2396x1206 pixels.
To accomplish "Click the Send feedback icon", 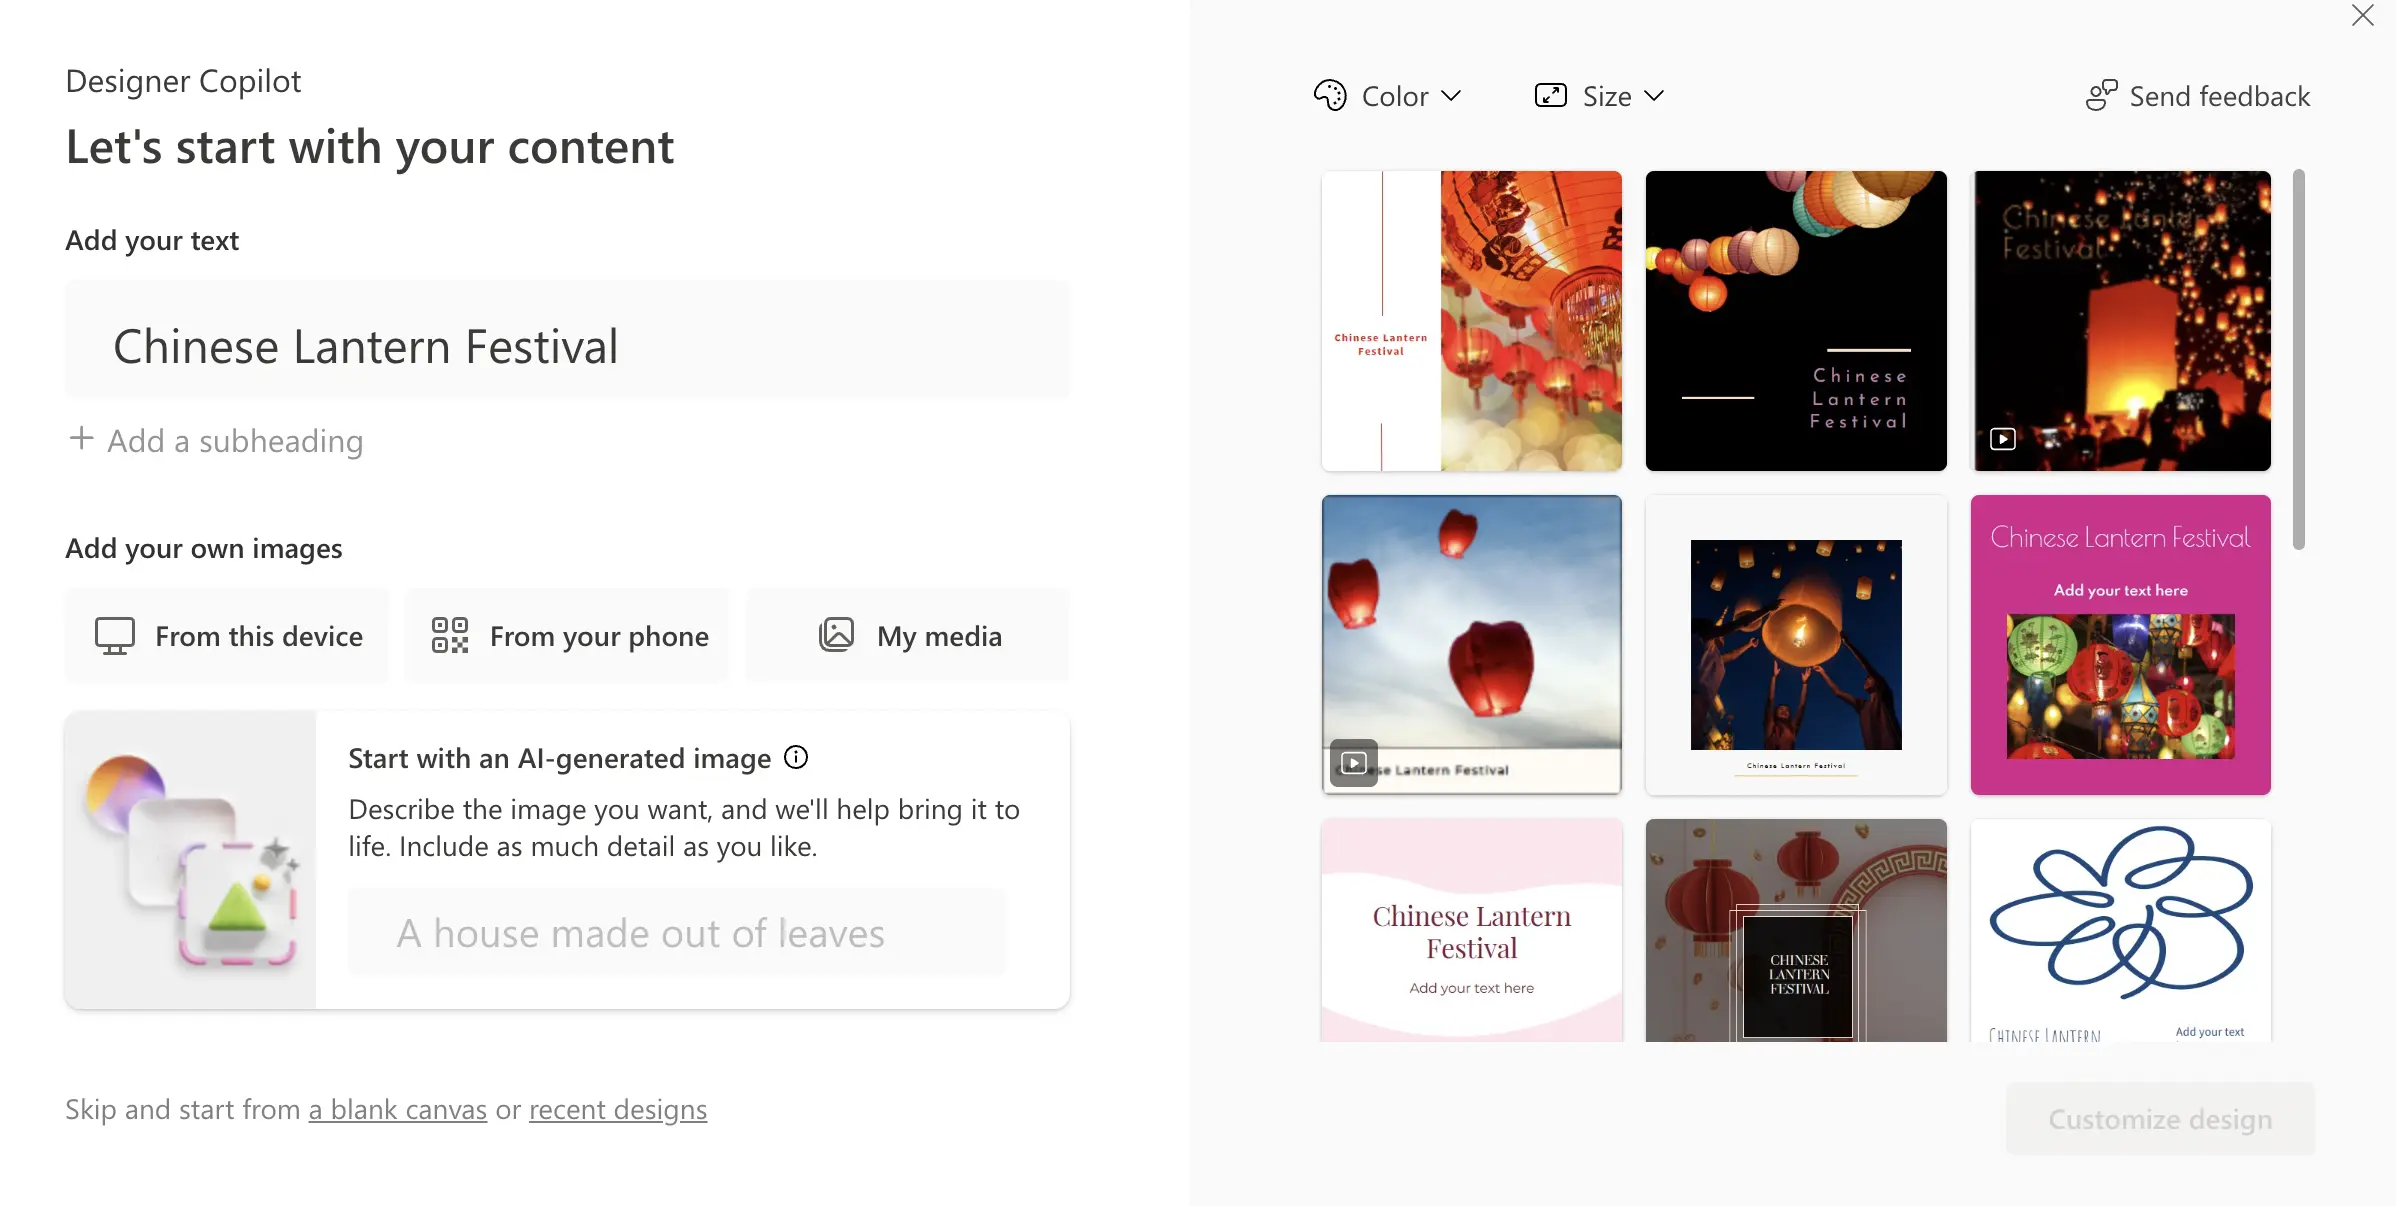I will [x=2101, y=96].
